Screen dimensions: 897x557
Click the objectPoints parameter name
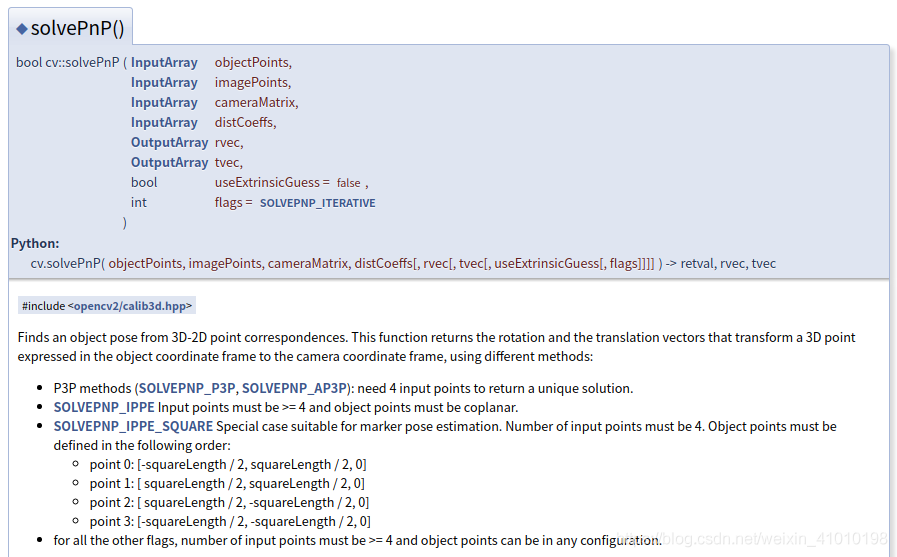pos(251,62)
